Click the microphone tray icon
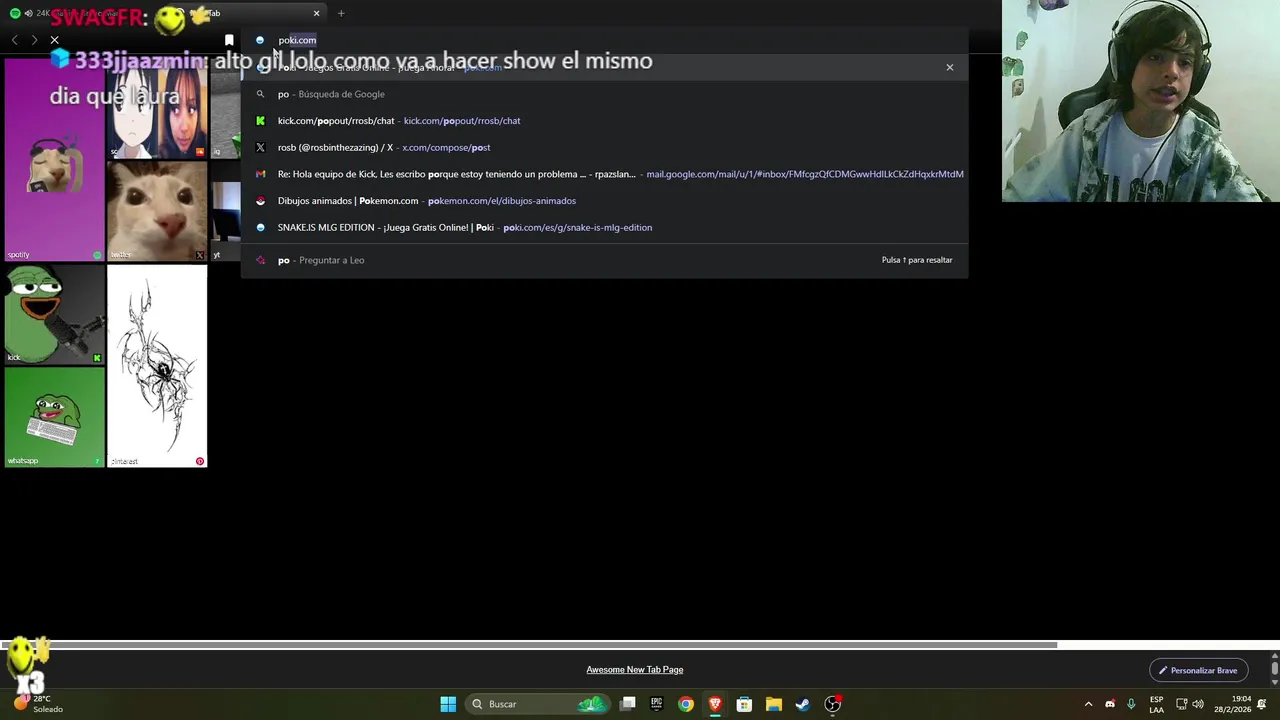The image size is (1280, 720). point(1131,704)
